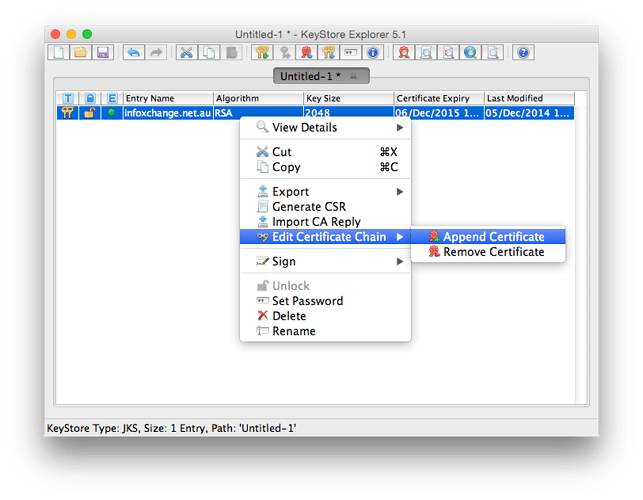
Task: Click the Generate Secret Key toolbar icon
Action: coord(285,53)
